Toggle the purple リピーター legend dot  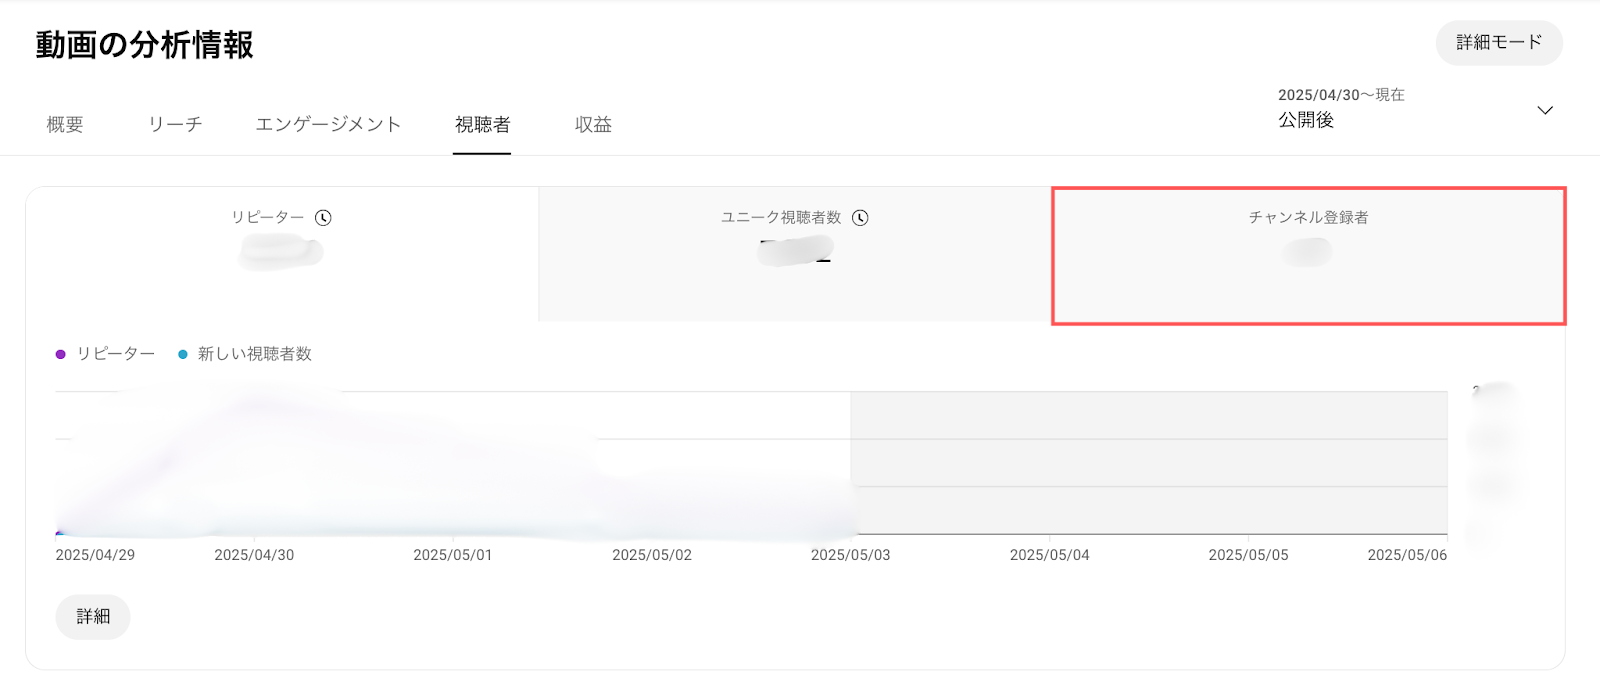click(x=61, y=354)
